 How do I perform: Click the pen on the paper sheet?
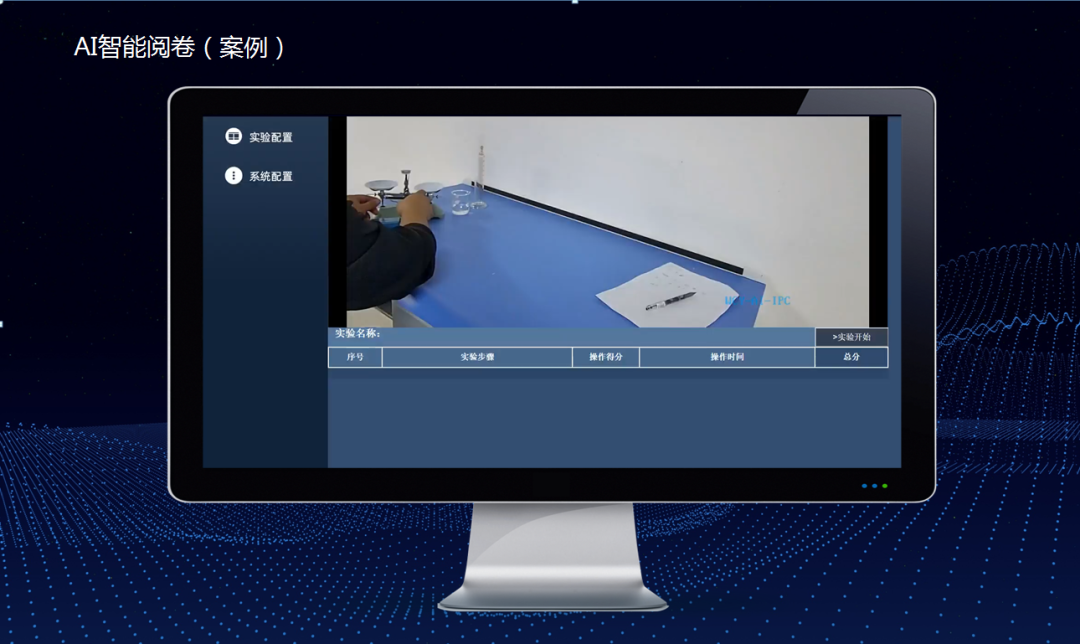click(669, 300)
